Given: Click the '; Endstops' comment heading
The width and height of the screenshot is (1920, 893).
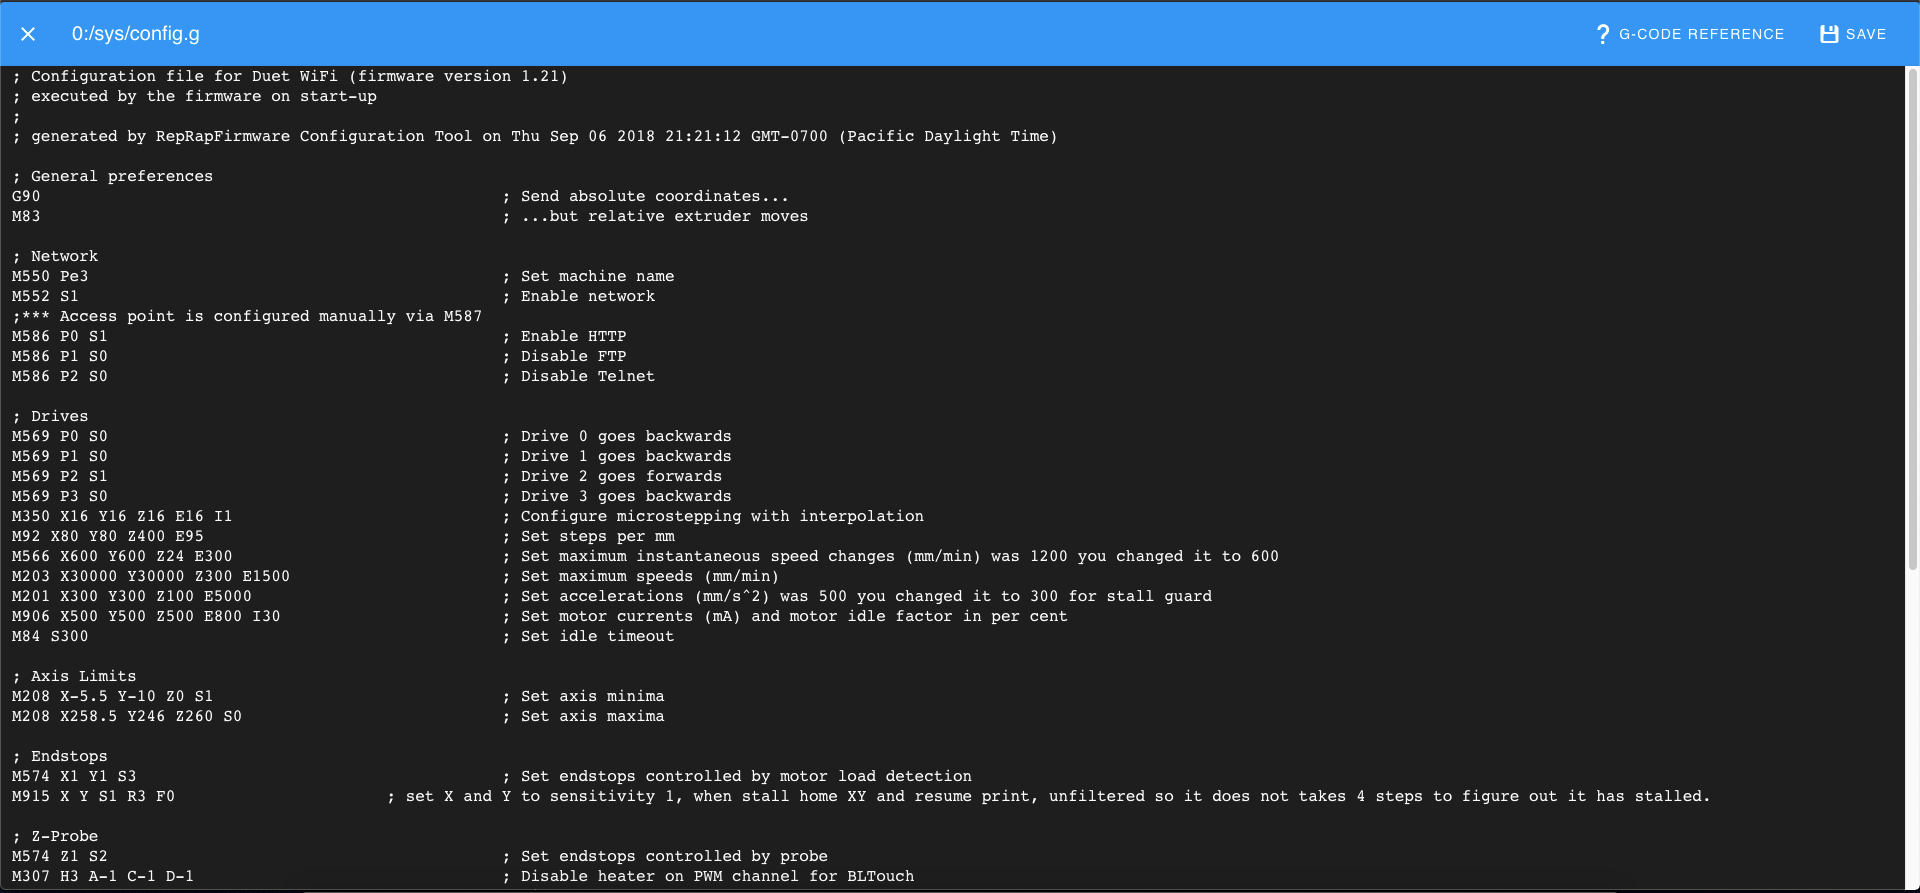Looking at the screenshot, I should coord(60,756).
